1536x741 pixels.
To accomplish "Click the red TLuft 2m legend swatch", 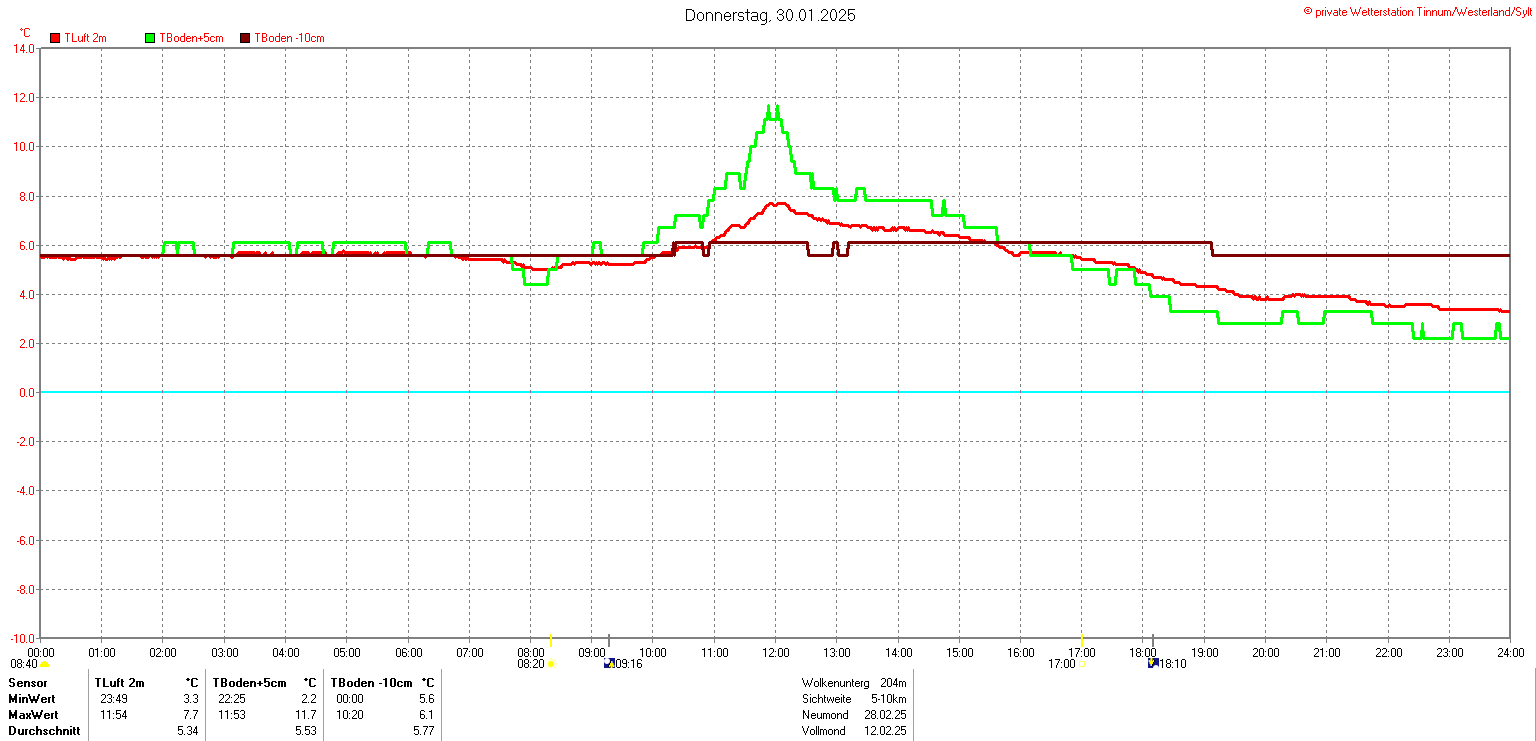I will click(x=56, y=38).
